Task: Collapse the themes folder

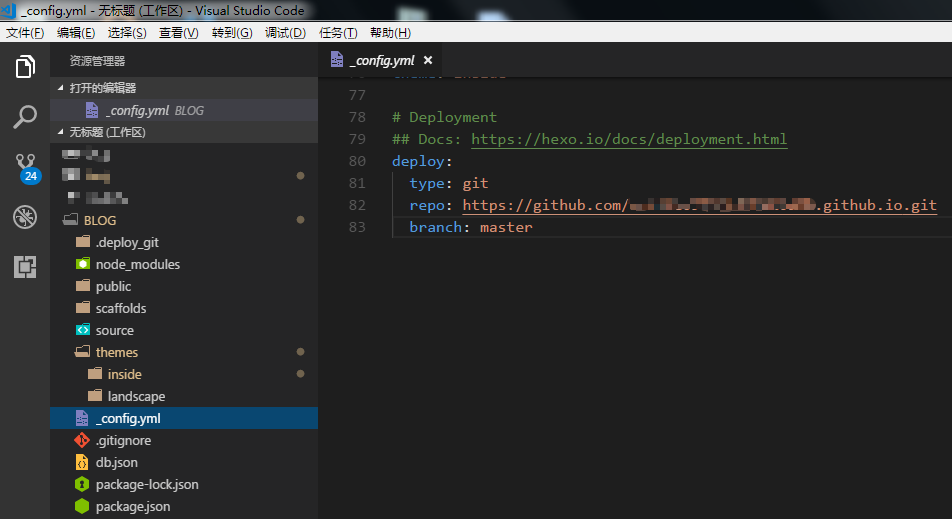Action: click(184, 352)
